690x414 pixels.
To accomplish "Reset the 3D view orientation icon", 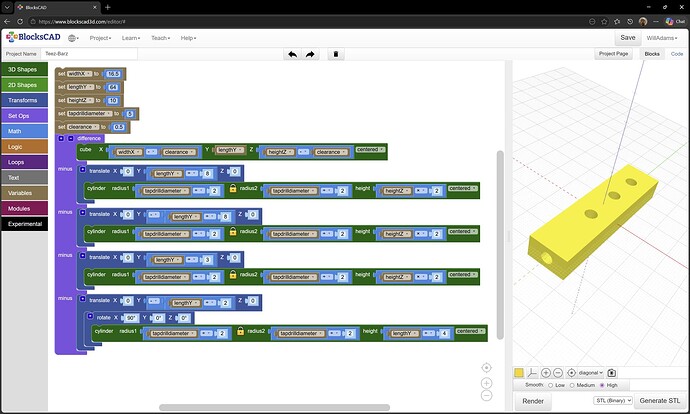I will (x=571, y=373).
